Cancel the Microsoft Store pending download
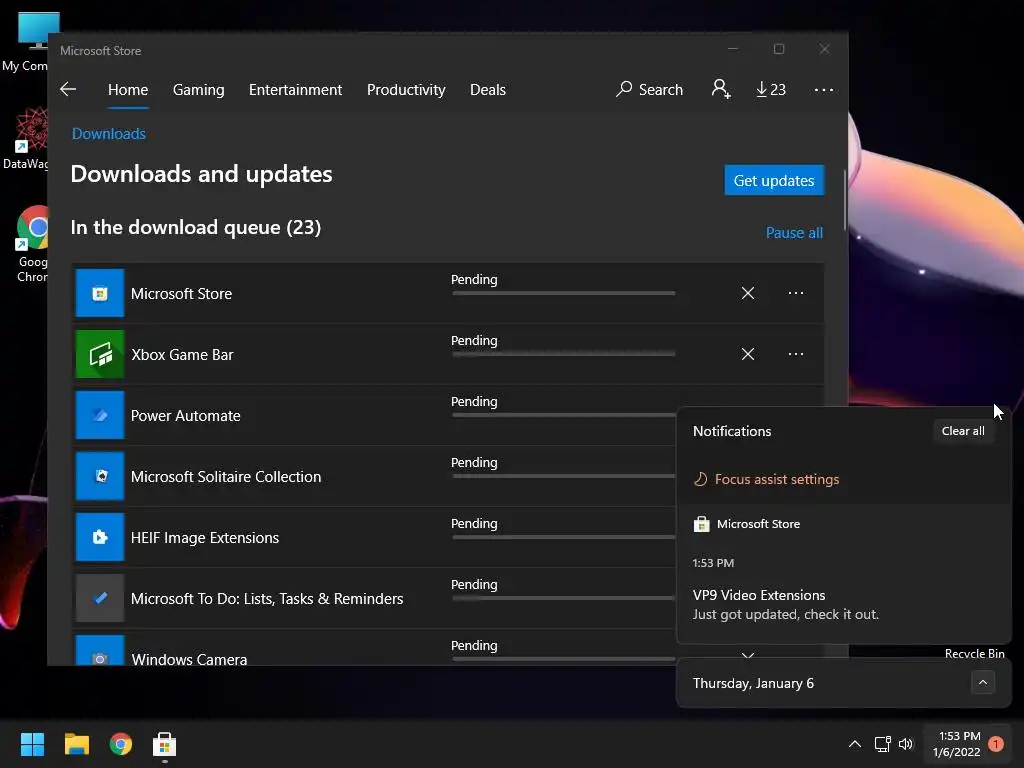1024x768 pixels. click(748, 293)
